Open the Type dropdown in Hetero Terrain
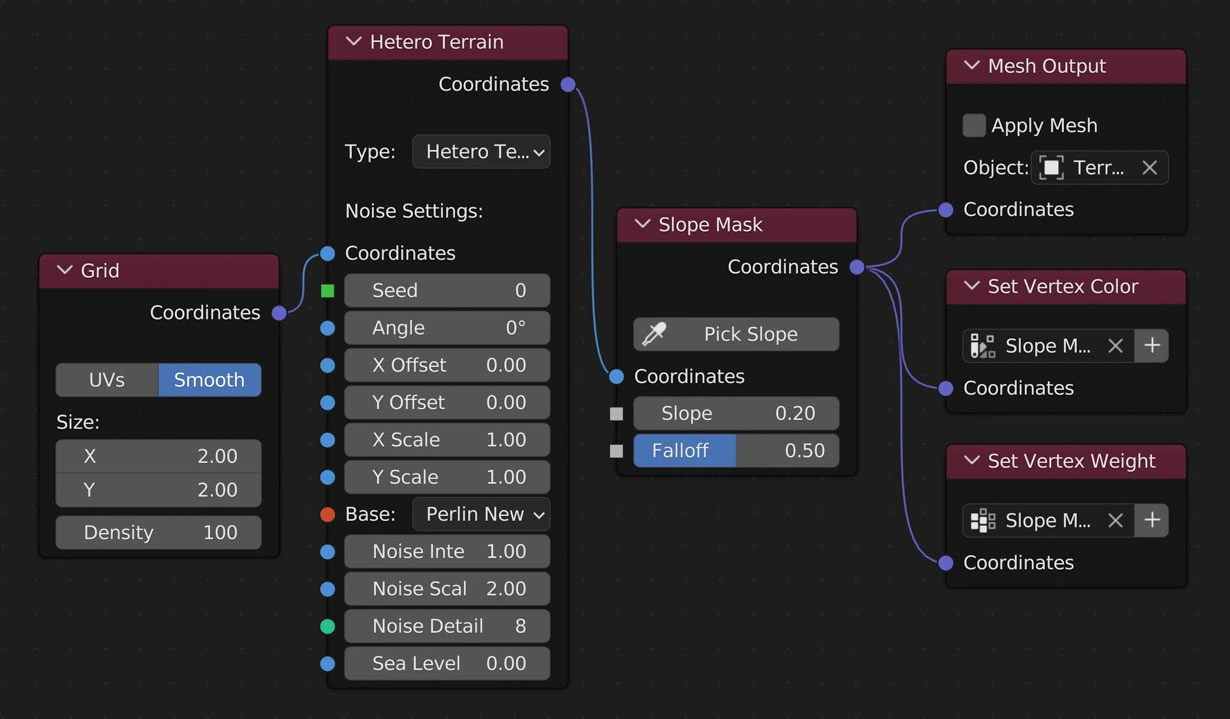1230x719 pixels. tap(481, 152)
